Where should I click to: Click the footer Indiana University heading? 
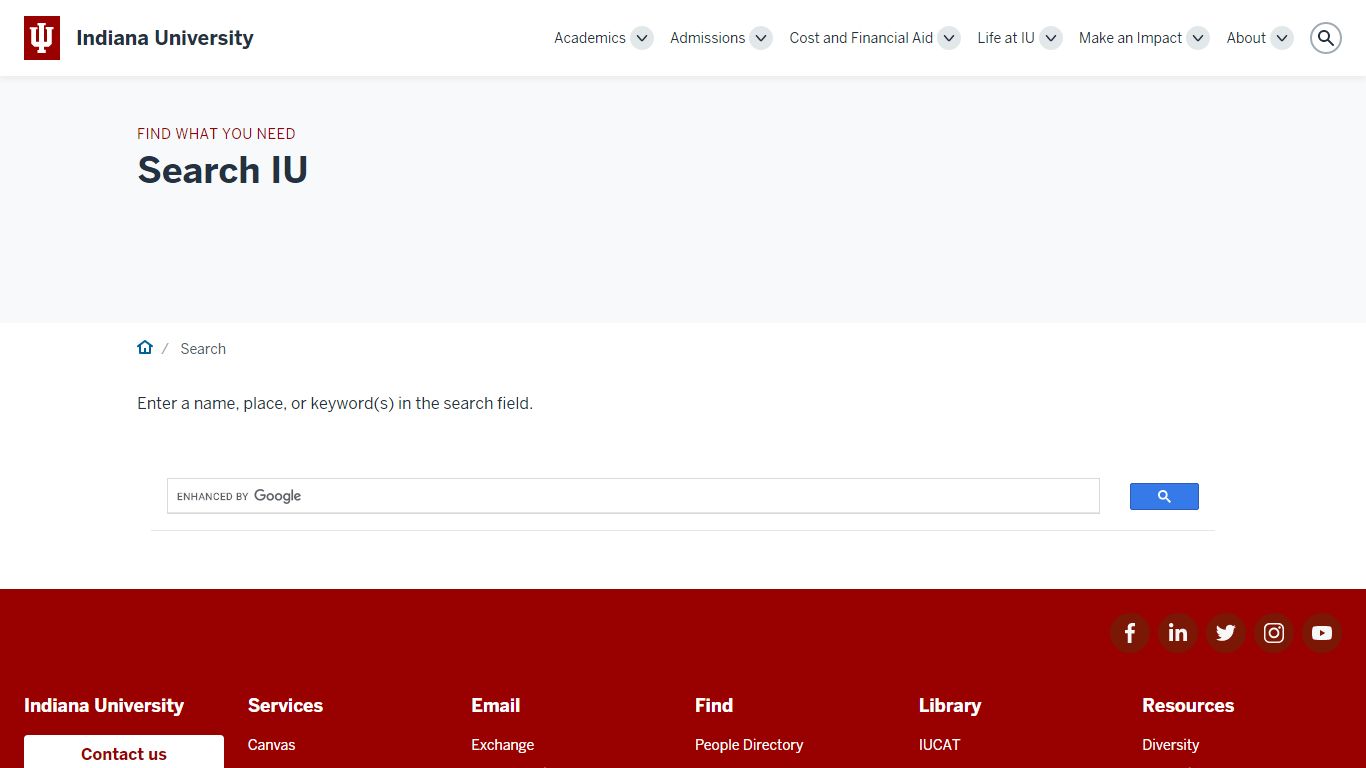(x=104, y=705)
